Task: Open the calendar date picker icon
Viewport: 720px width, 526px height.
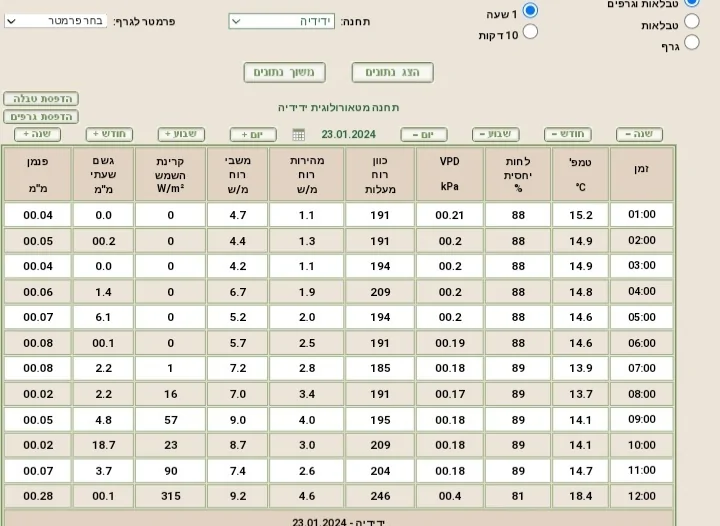Action: [299, 135]
